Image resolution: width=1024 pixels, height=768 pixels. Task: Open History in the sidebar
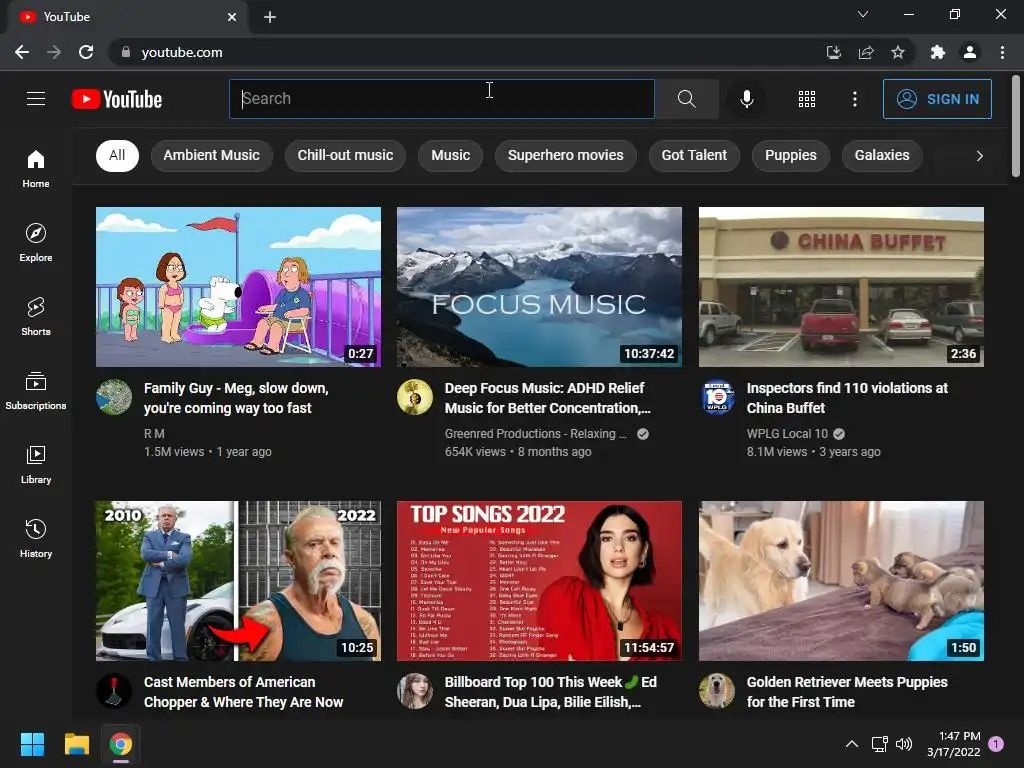click(36, 538)
